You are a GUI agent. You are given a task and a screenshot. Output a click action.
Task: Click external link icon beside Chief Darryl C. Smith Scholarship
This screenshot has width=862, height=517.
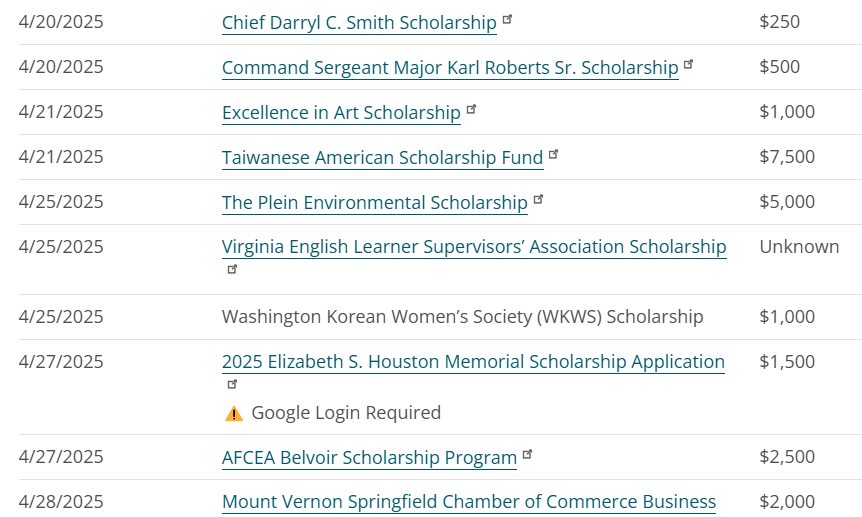click(507, 20)
